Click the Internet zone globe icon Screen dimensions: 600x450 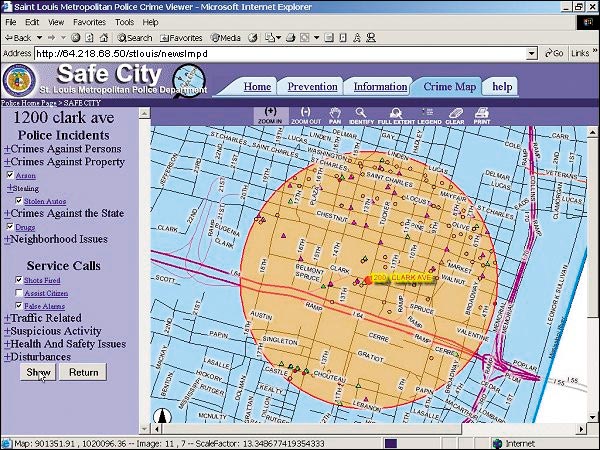(x=497, y=444)
